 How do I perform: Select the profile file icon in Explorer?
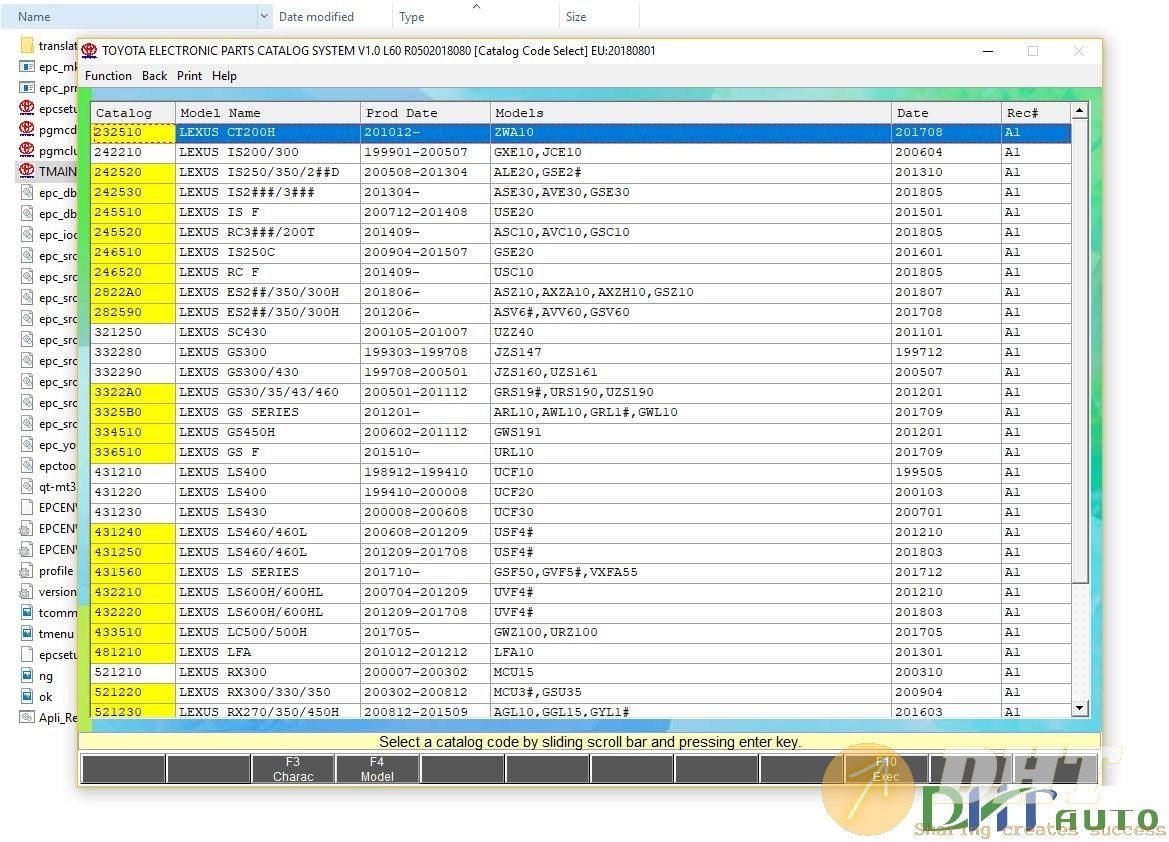[x=27, y=571]
